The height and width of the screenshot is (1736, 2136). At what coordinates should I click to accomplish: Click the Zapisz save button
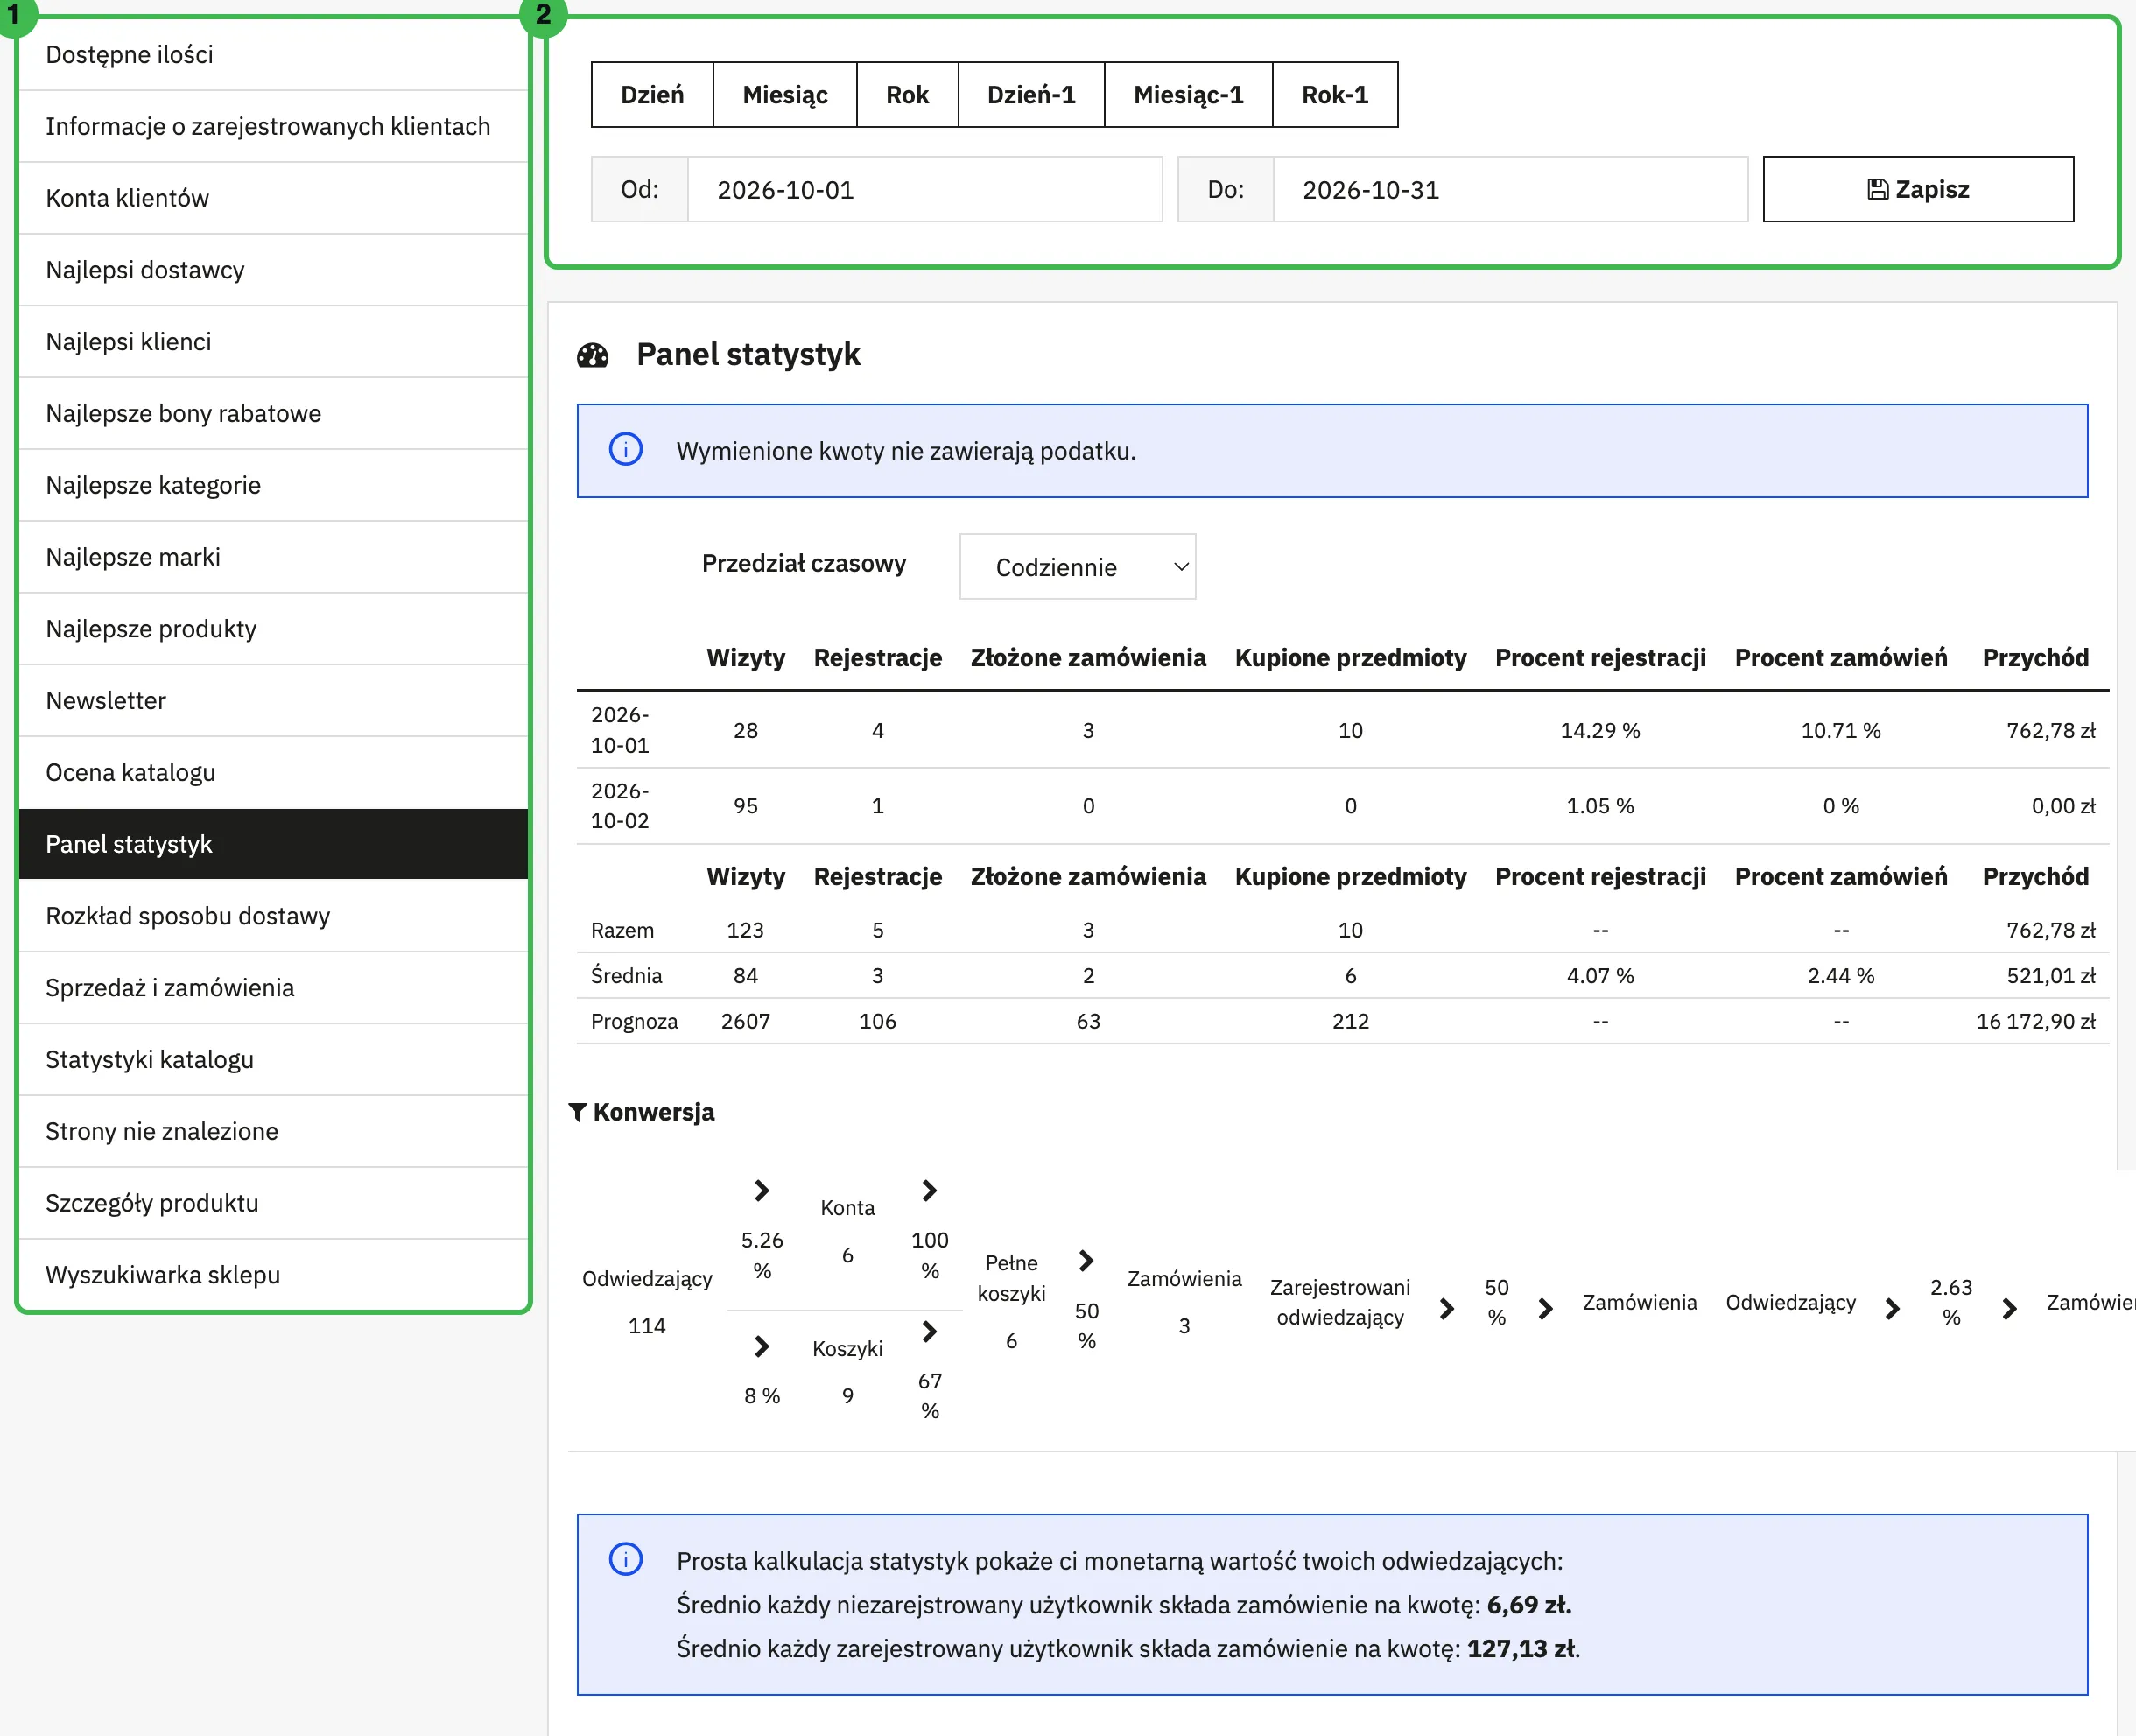click(x=1918, y=189)
